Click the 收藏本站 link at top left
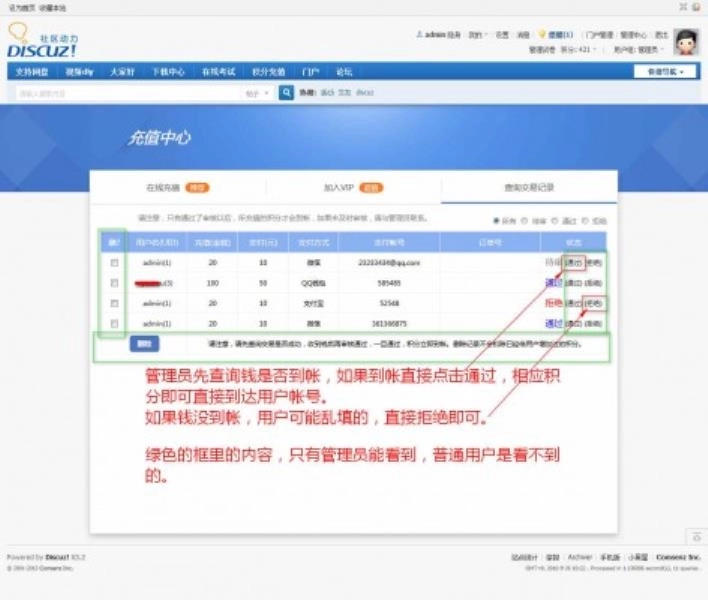The image size is (708, 600). coord(52,8)
